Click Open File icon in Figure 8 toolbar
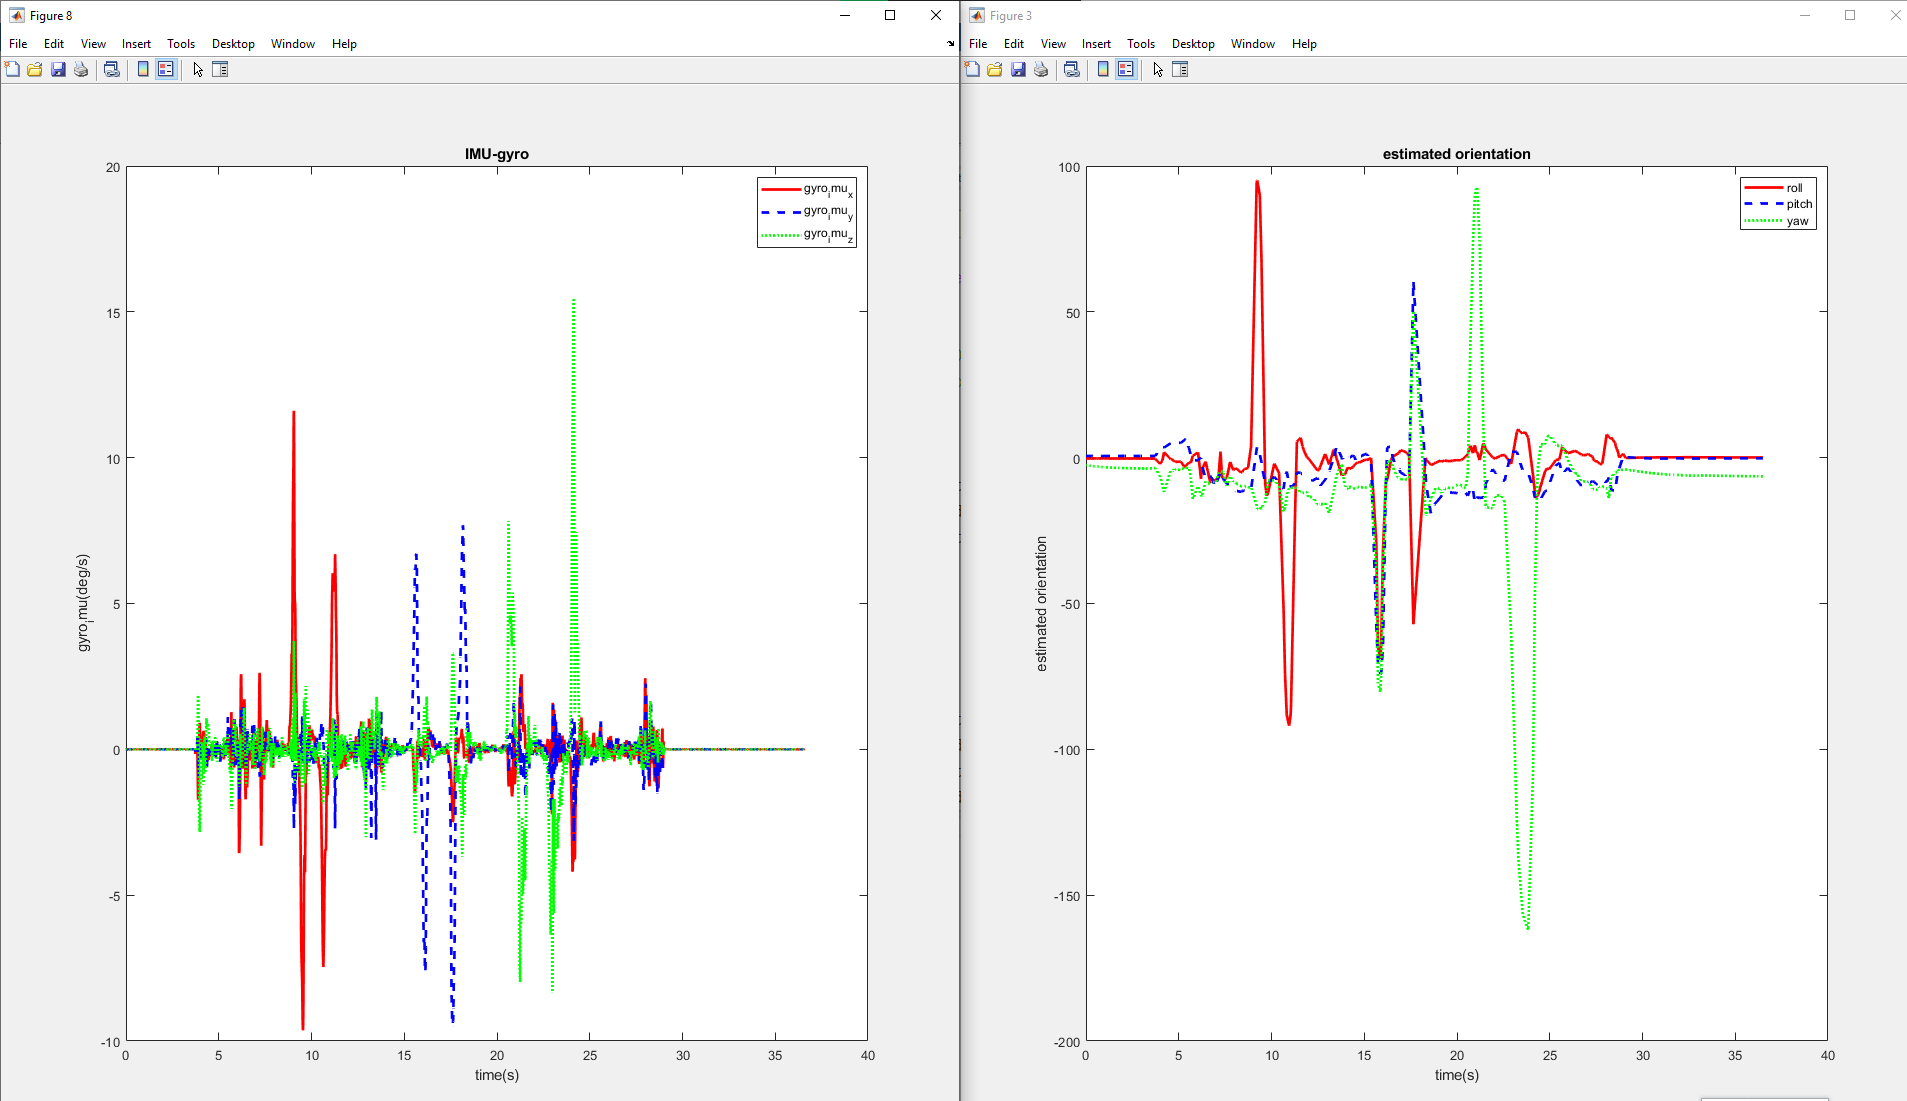Viewport: 1907px width, 1101px height. (x=35, y=69)
